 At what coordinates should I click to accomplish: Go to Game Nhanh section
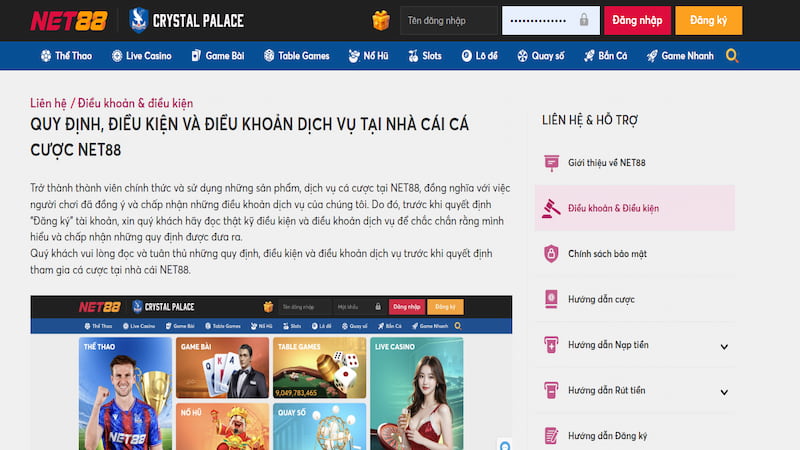[681, 56]
